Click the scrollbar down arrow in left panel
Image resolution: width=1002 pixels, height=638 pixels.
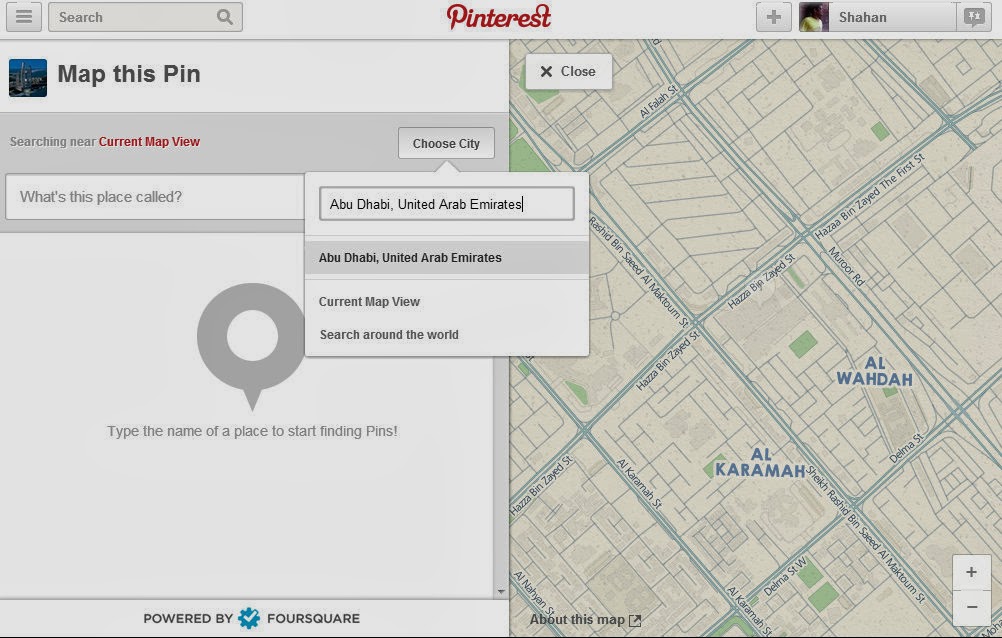(x=501, y=592)
